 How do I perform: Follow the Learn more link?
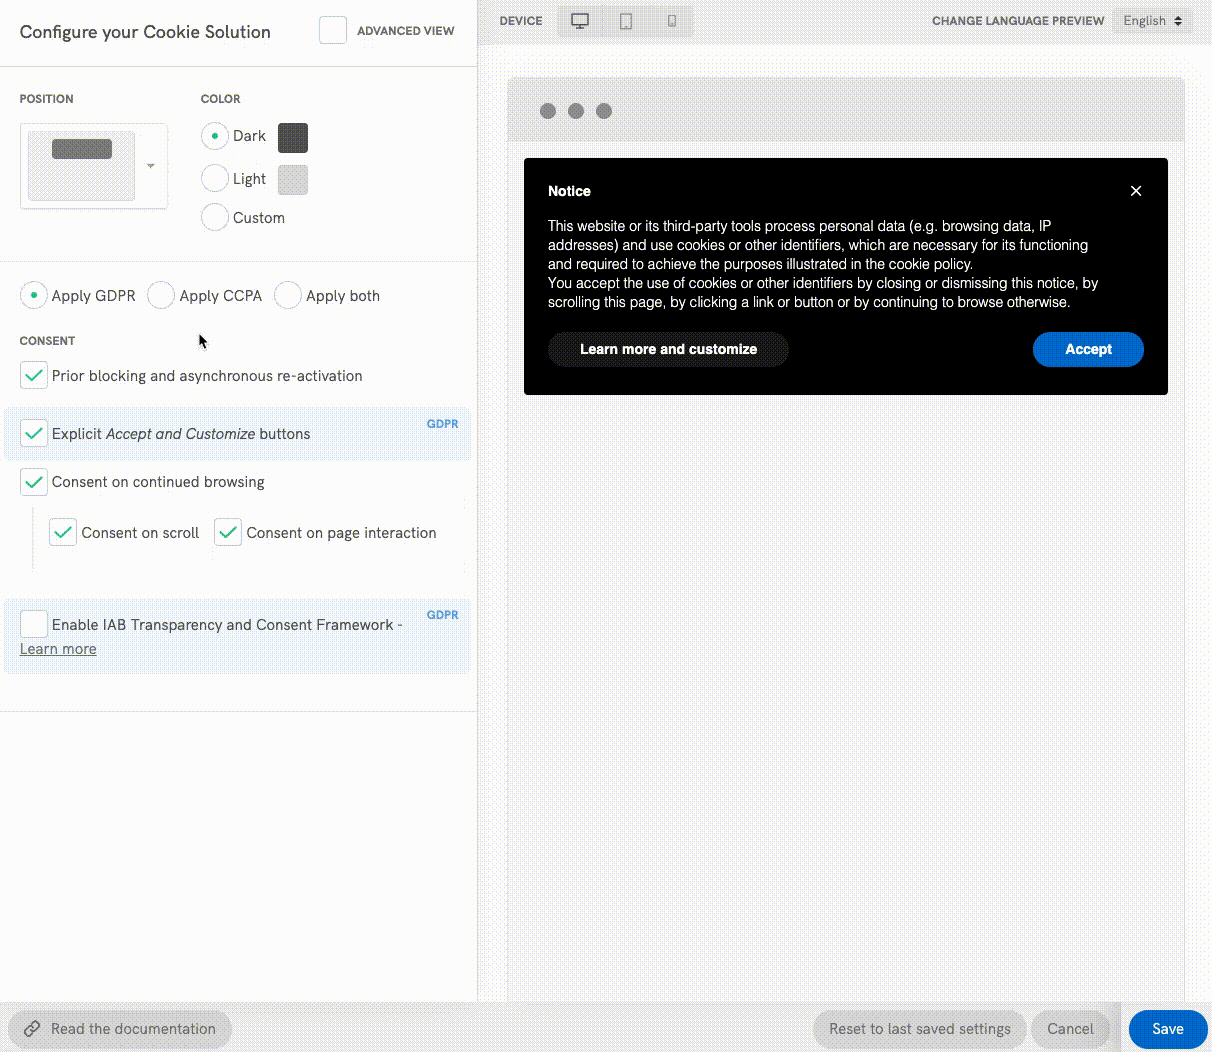[x=58, y=649]
